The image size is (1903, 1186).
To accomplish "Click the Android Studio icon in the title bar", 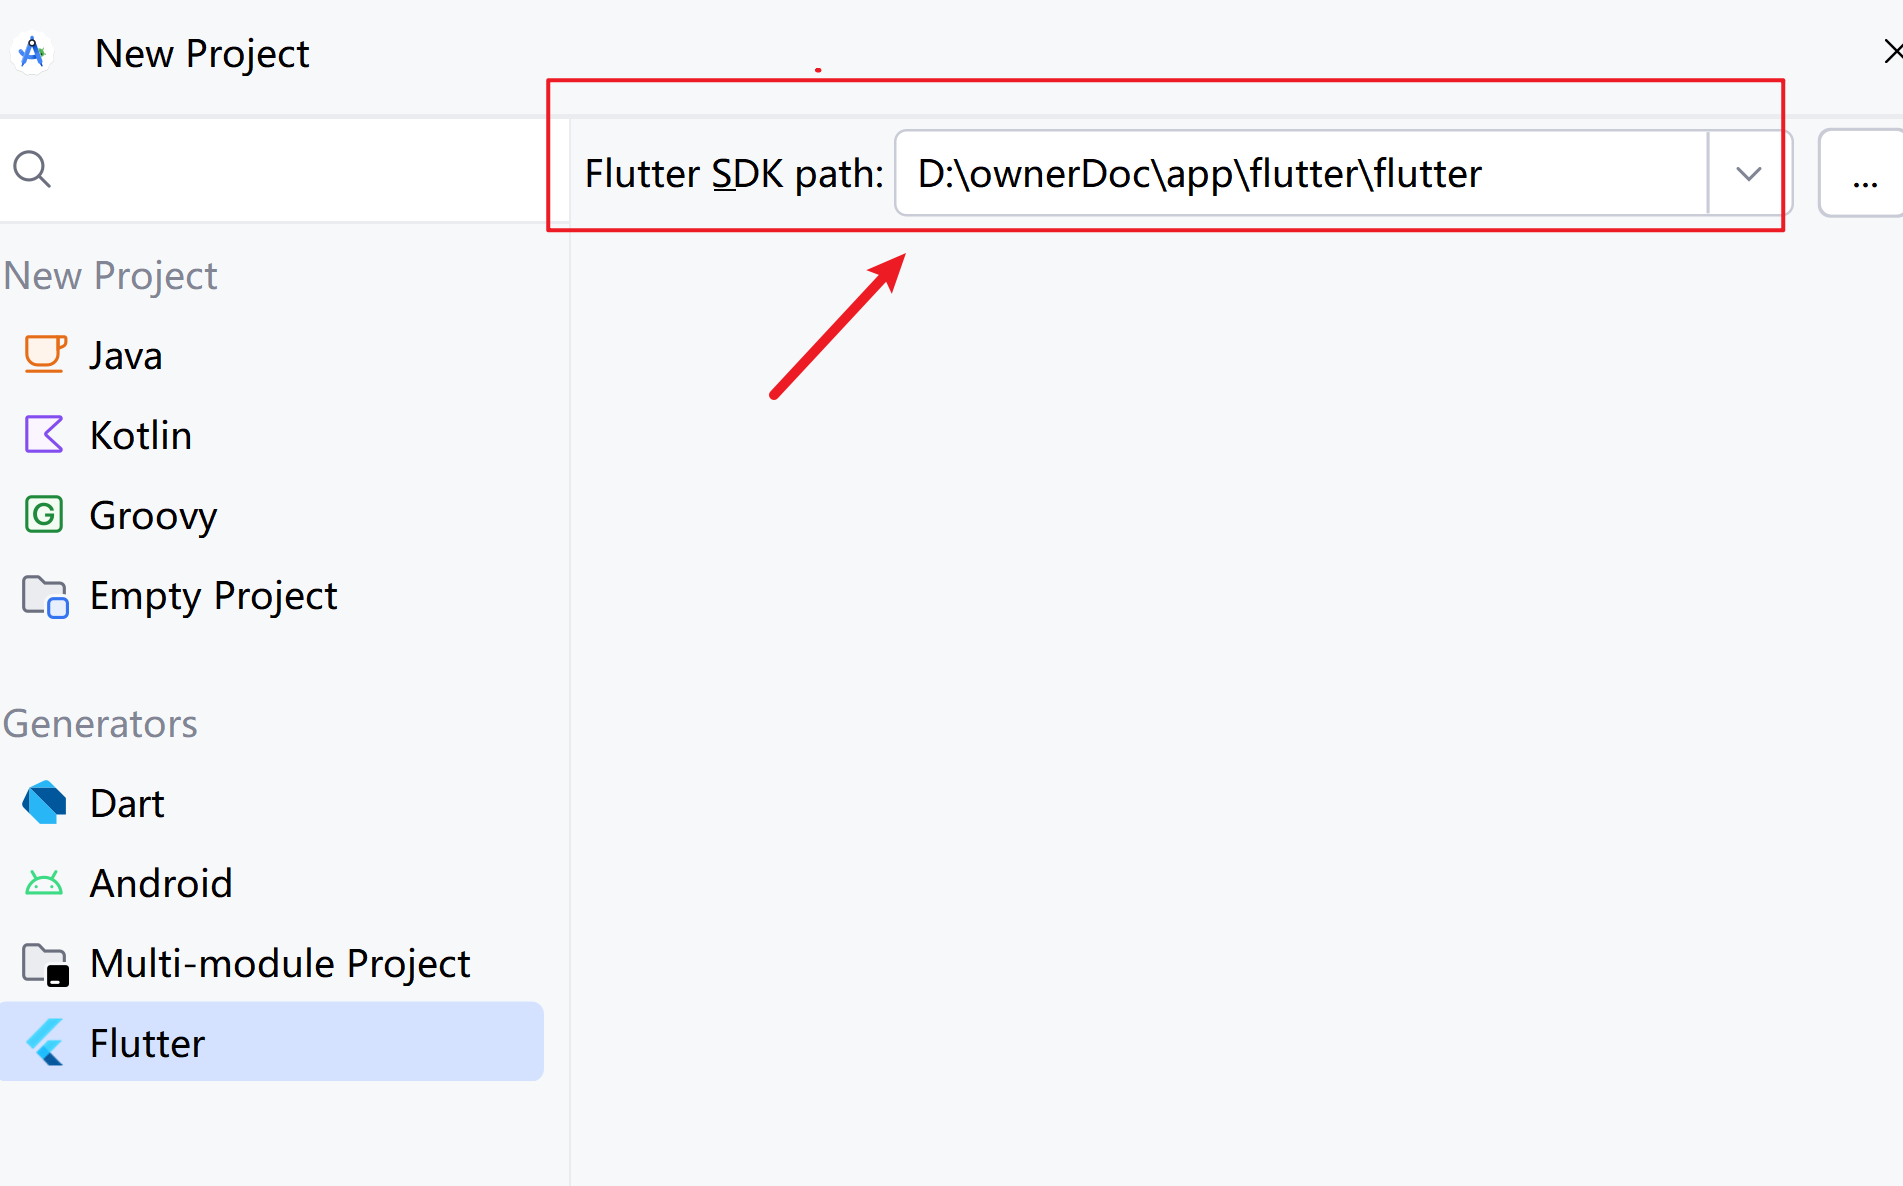I will pyautogui.click(x=32, y=53).
